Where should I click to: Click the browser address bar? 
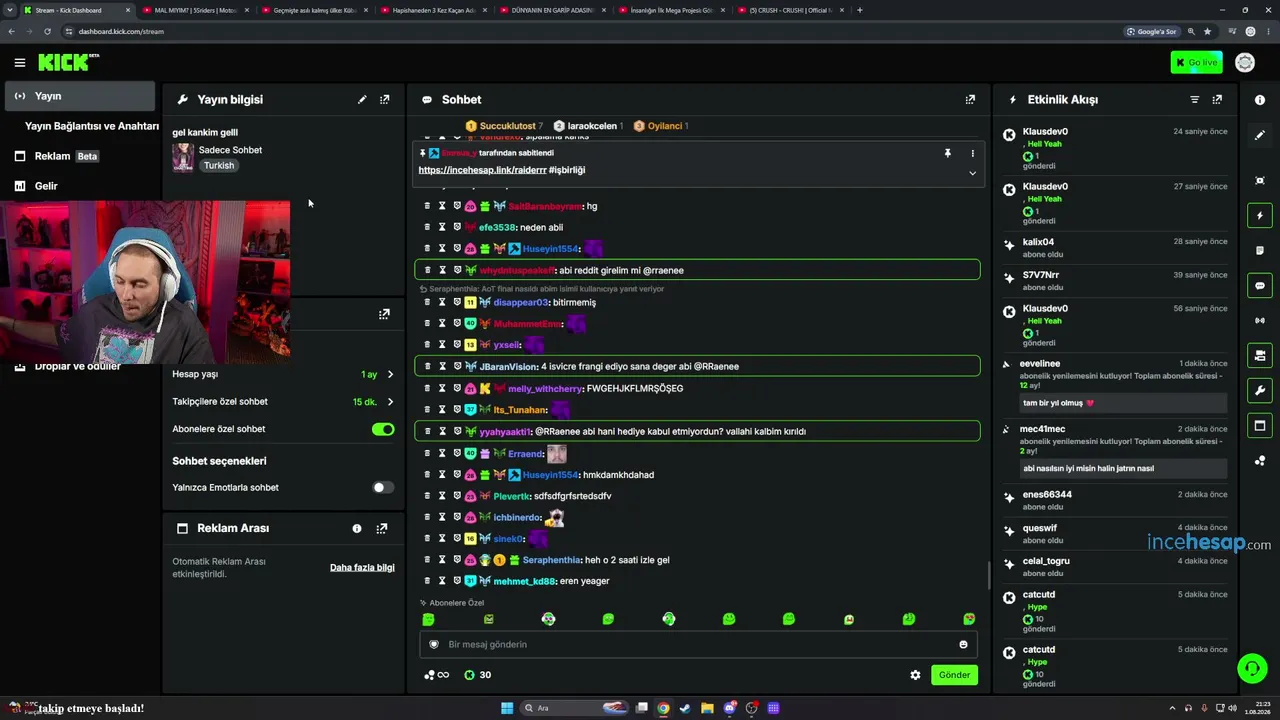(x=590, y=31)
